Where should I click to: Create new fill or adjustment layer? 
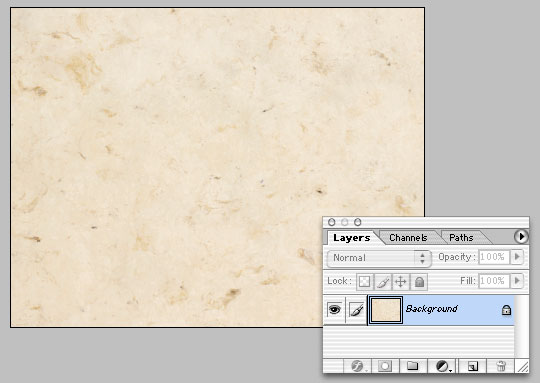coord(443,366)
